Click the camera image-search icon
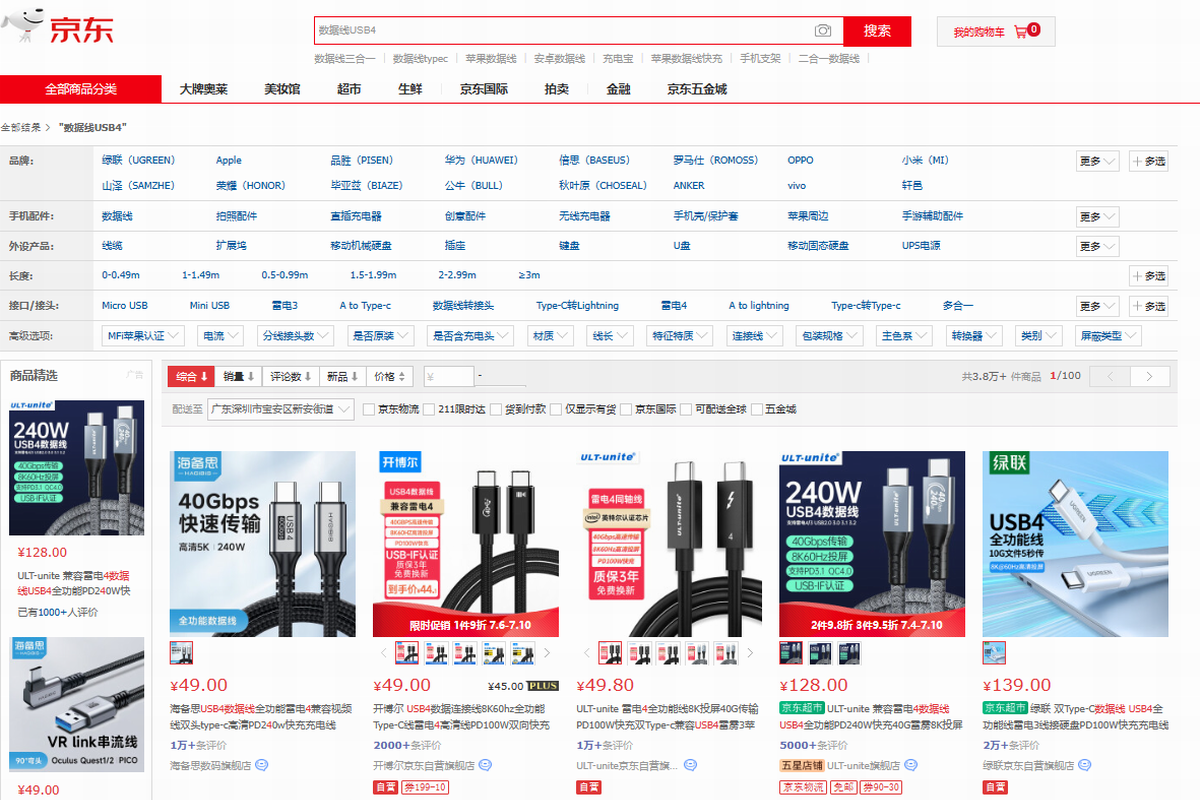The height and width of the screenshot is (800, 1200). (823, 31)
